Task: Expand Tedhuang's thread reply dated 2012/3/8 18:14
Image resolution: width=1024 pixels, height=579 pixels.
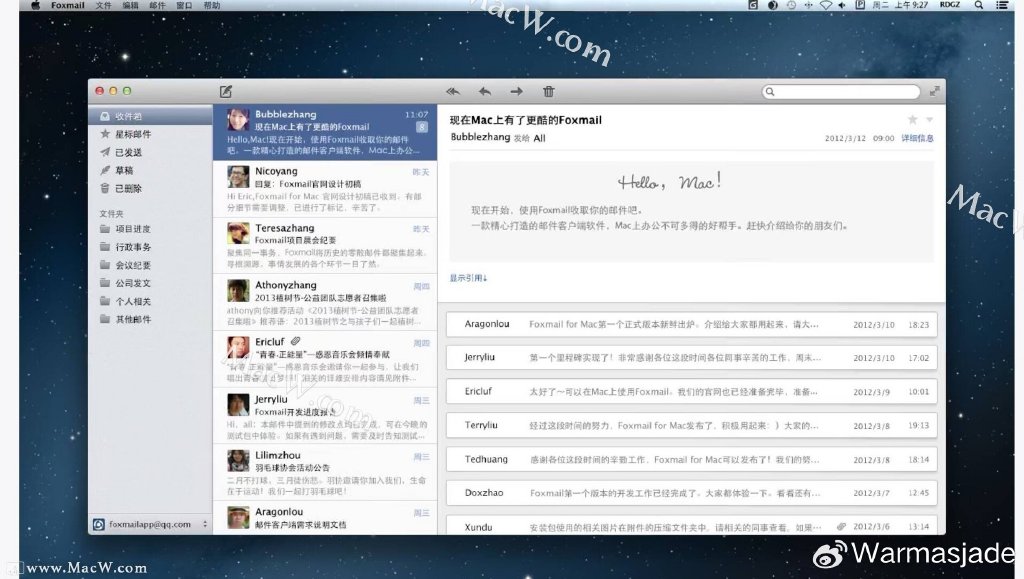Action: (692, 460)
